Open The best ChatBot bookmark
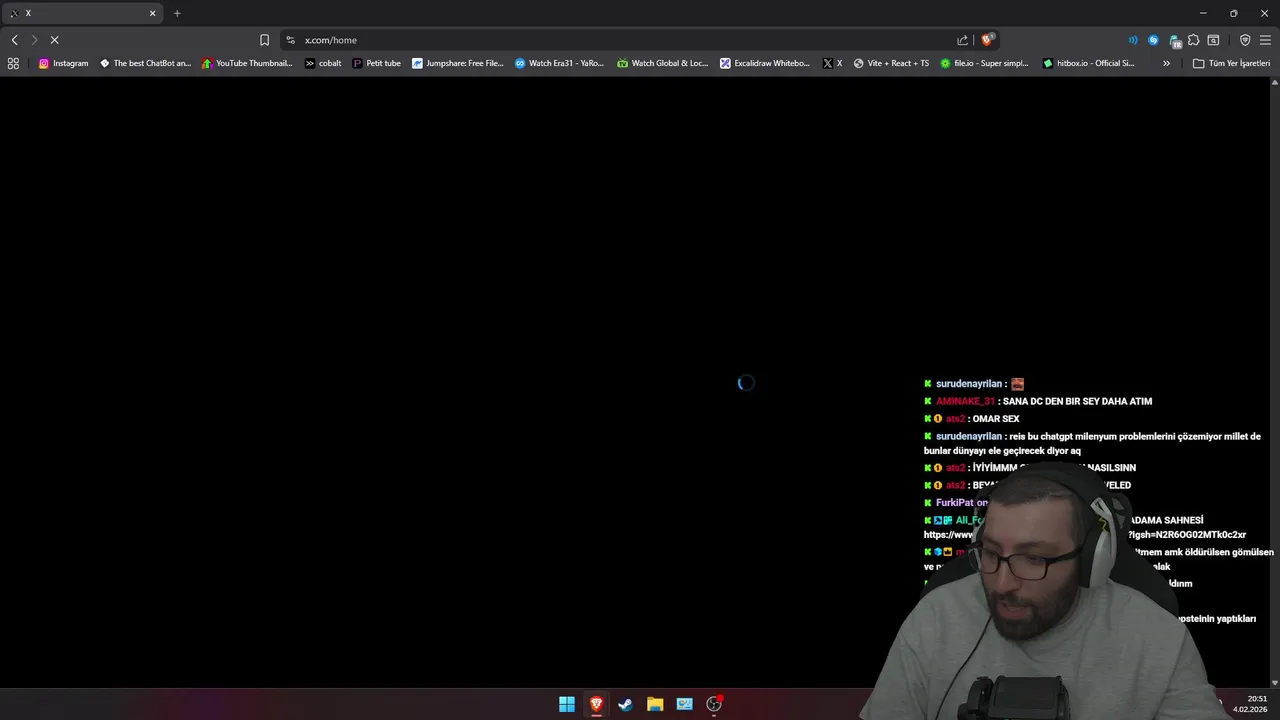This screenshot has width=1280, height=720. point(145,63)
